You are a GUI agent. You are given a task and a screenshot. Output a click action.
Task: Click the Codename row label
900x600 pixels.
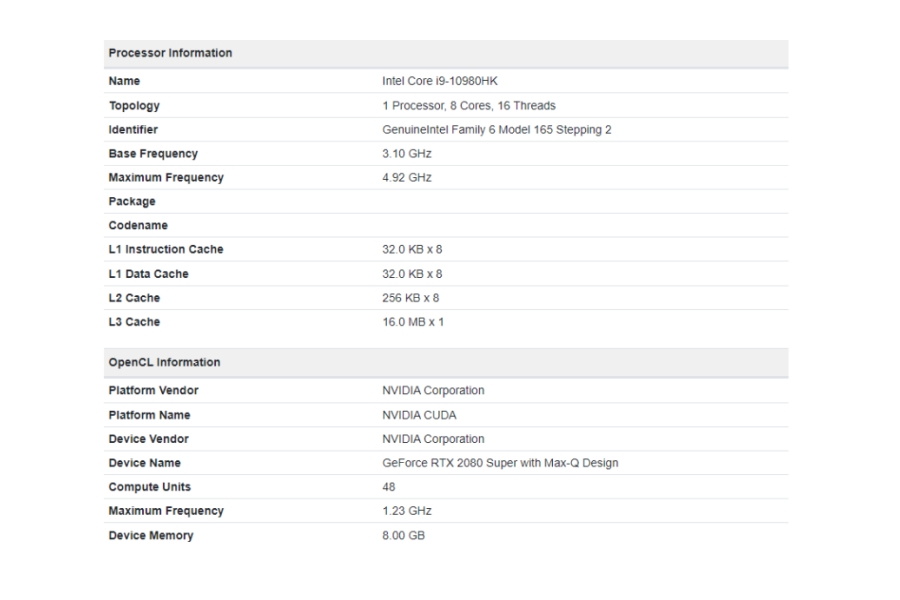pyautogui.click(x=138, y=226)
